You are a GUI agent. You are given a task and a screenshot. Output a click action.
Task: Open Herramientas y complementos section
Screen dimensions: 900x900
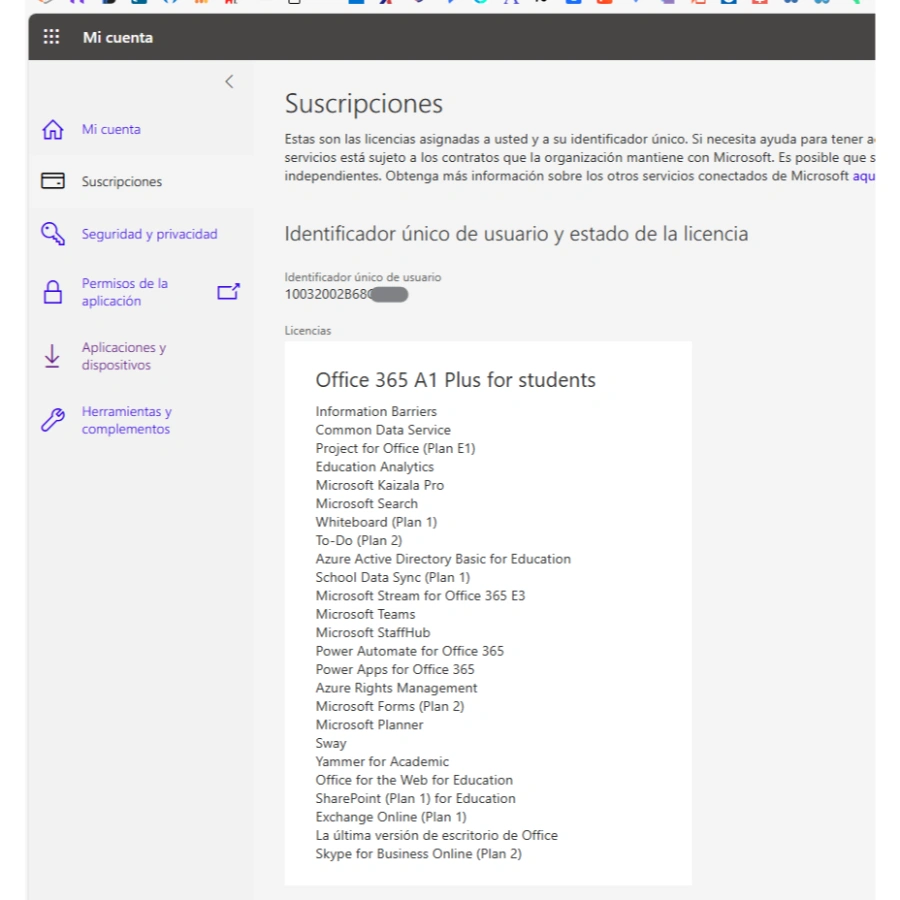(126, 420)
